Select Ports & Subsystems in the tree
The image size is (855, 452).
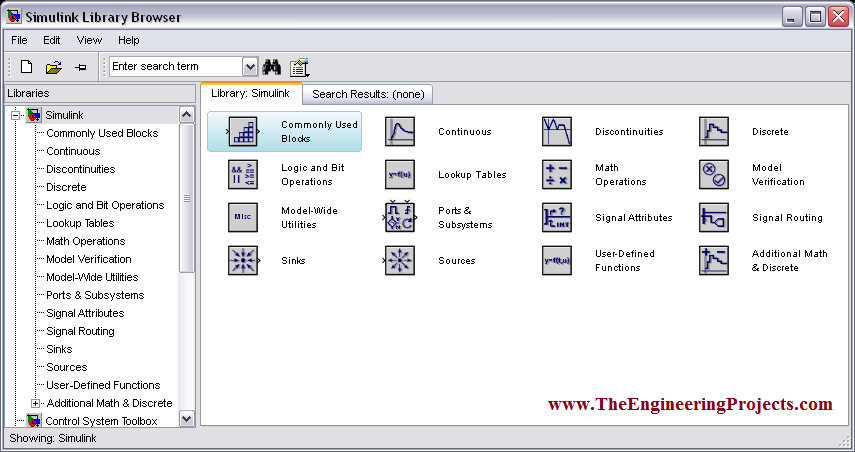click(x=95, y=295)
